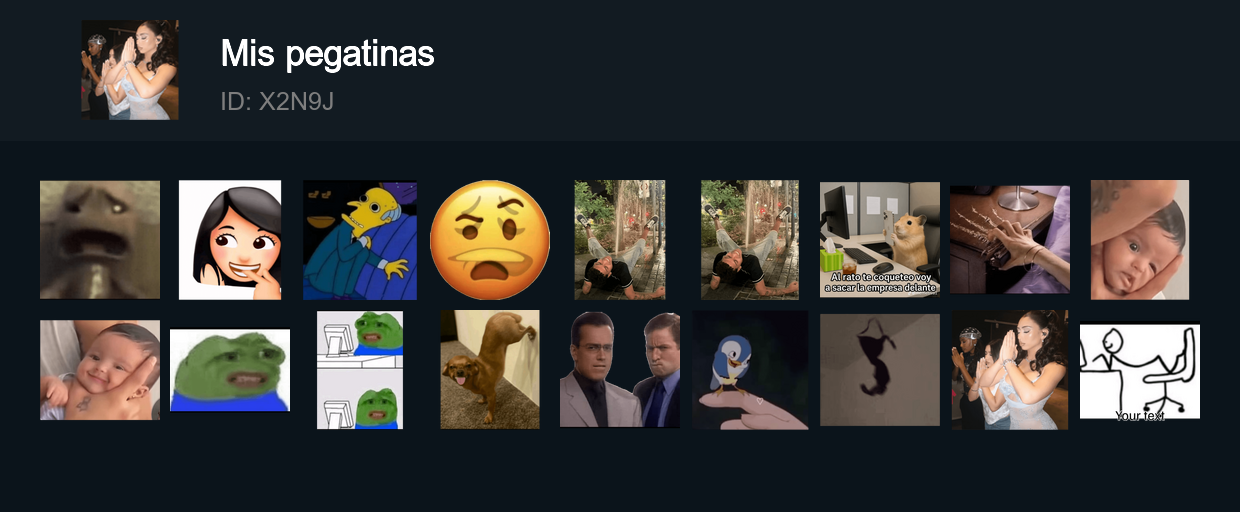This screenshot has width=1240, height=512.
Task: Pick the dog standing against wall sticker
Action: point(490,370)
